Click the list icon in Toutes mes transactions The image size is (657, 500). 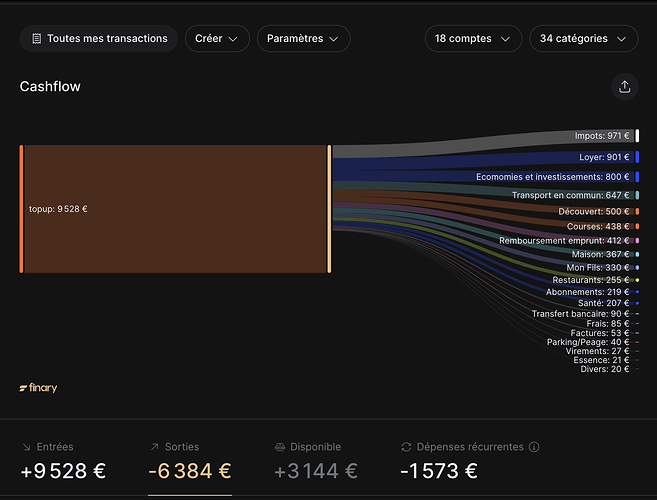coord(36,39)
